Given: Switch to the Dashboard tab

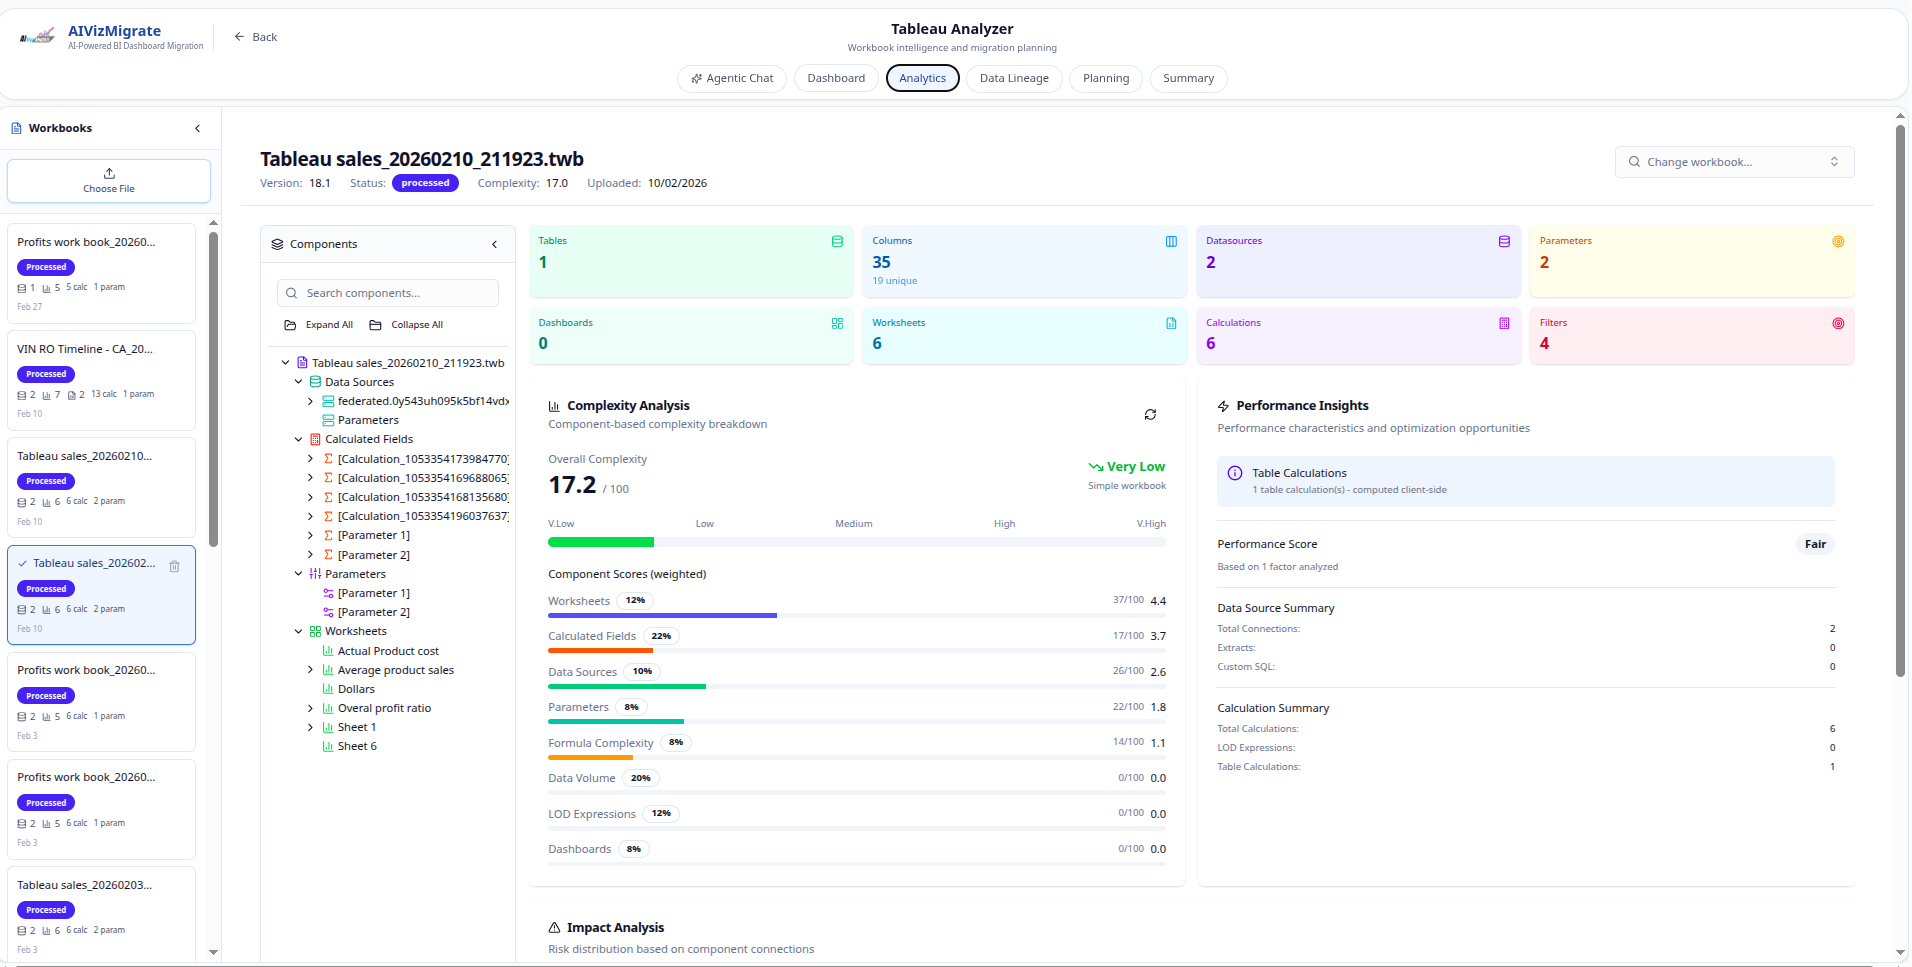Looking at the screenshot, I should click(836, 78).
